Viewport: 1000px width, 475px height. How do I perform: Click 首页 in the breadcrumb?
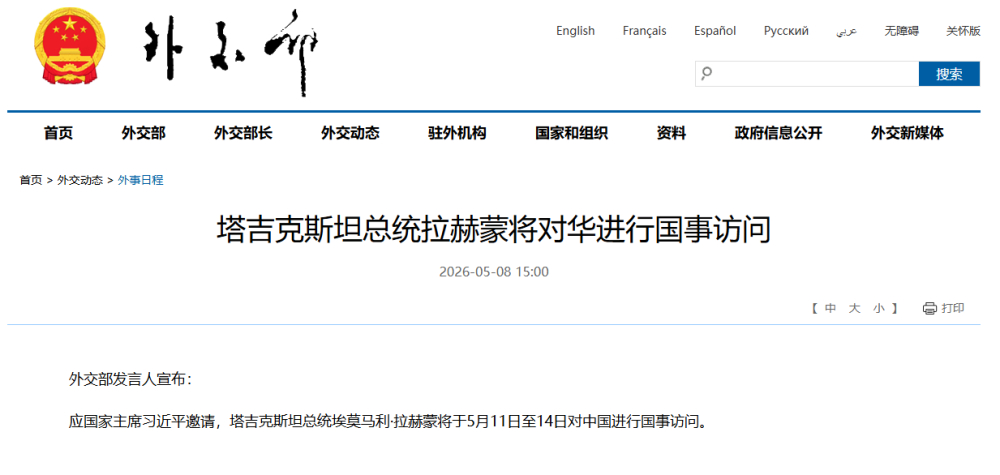pyautogui.click(x=31, y=180)
